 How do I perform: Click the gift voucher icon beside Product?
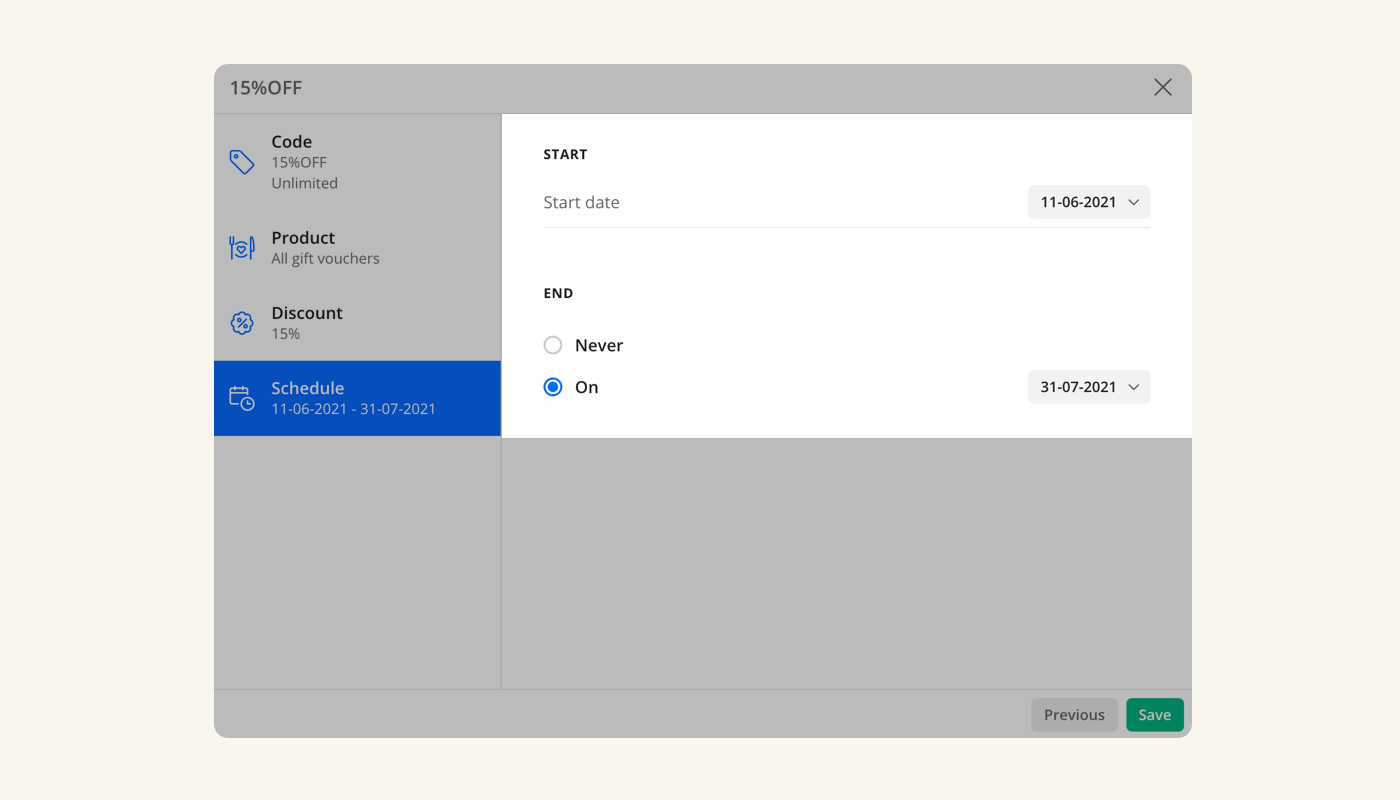click(x=242, y=248)
